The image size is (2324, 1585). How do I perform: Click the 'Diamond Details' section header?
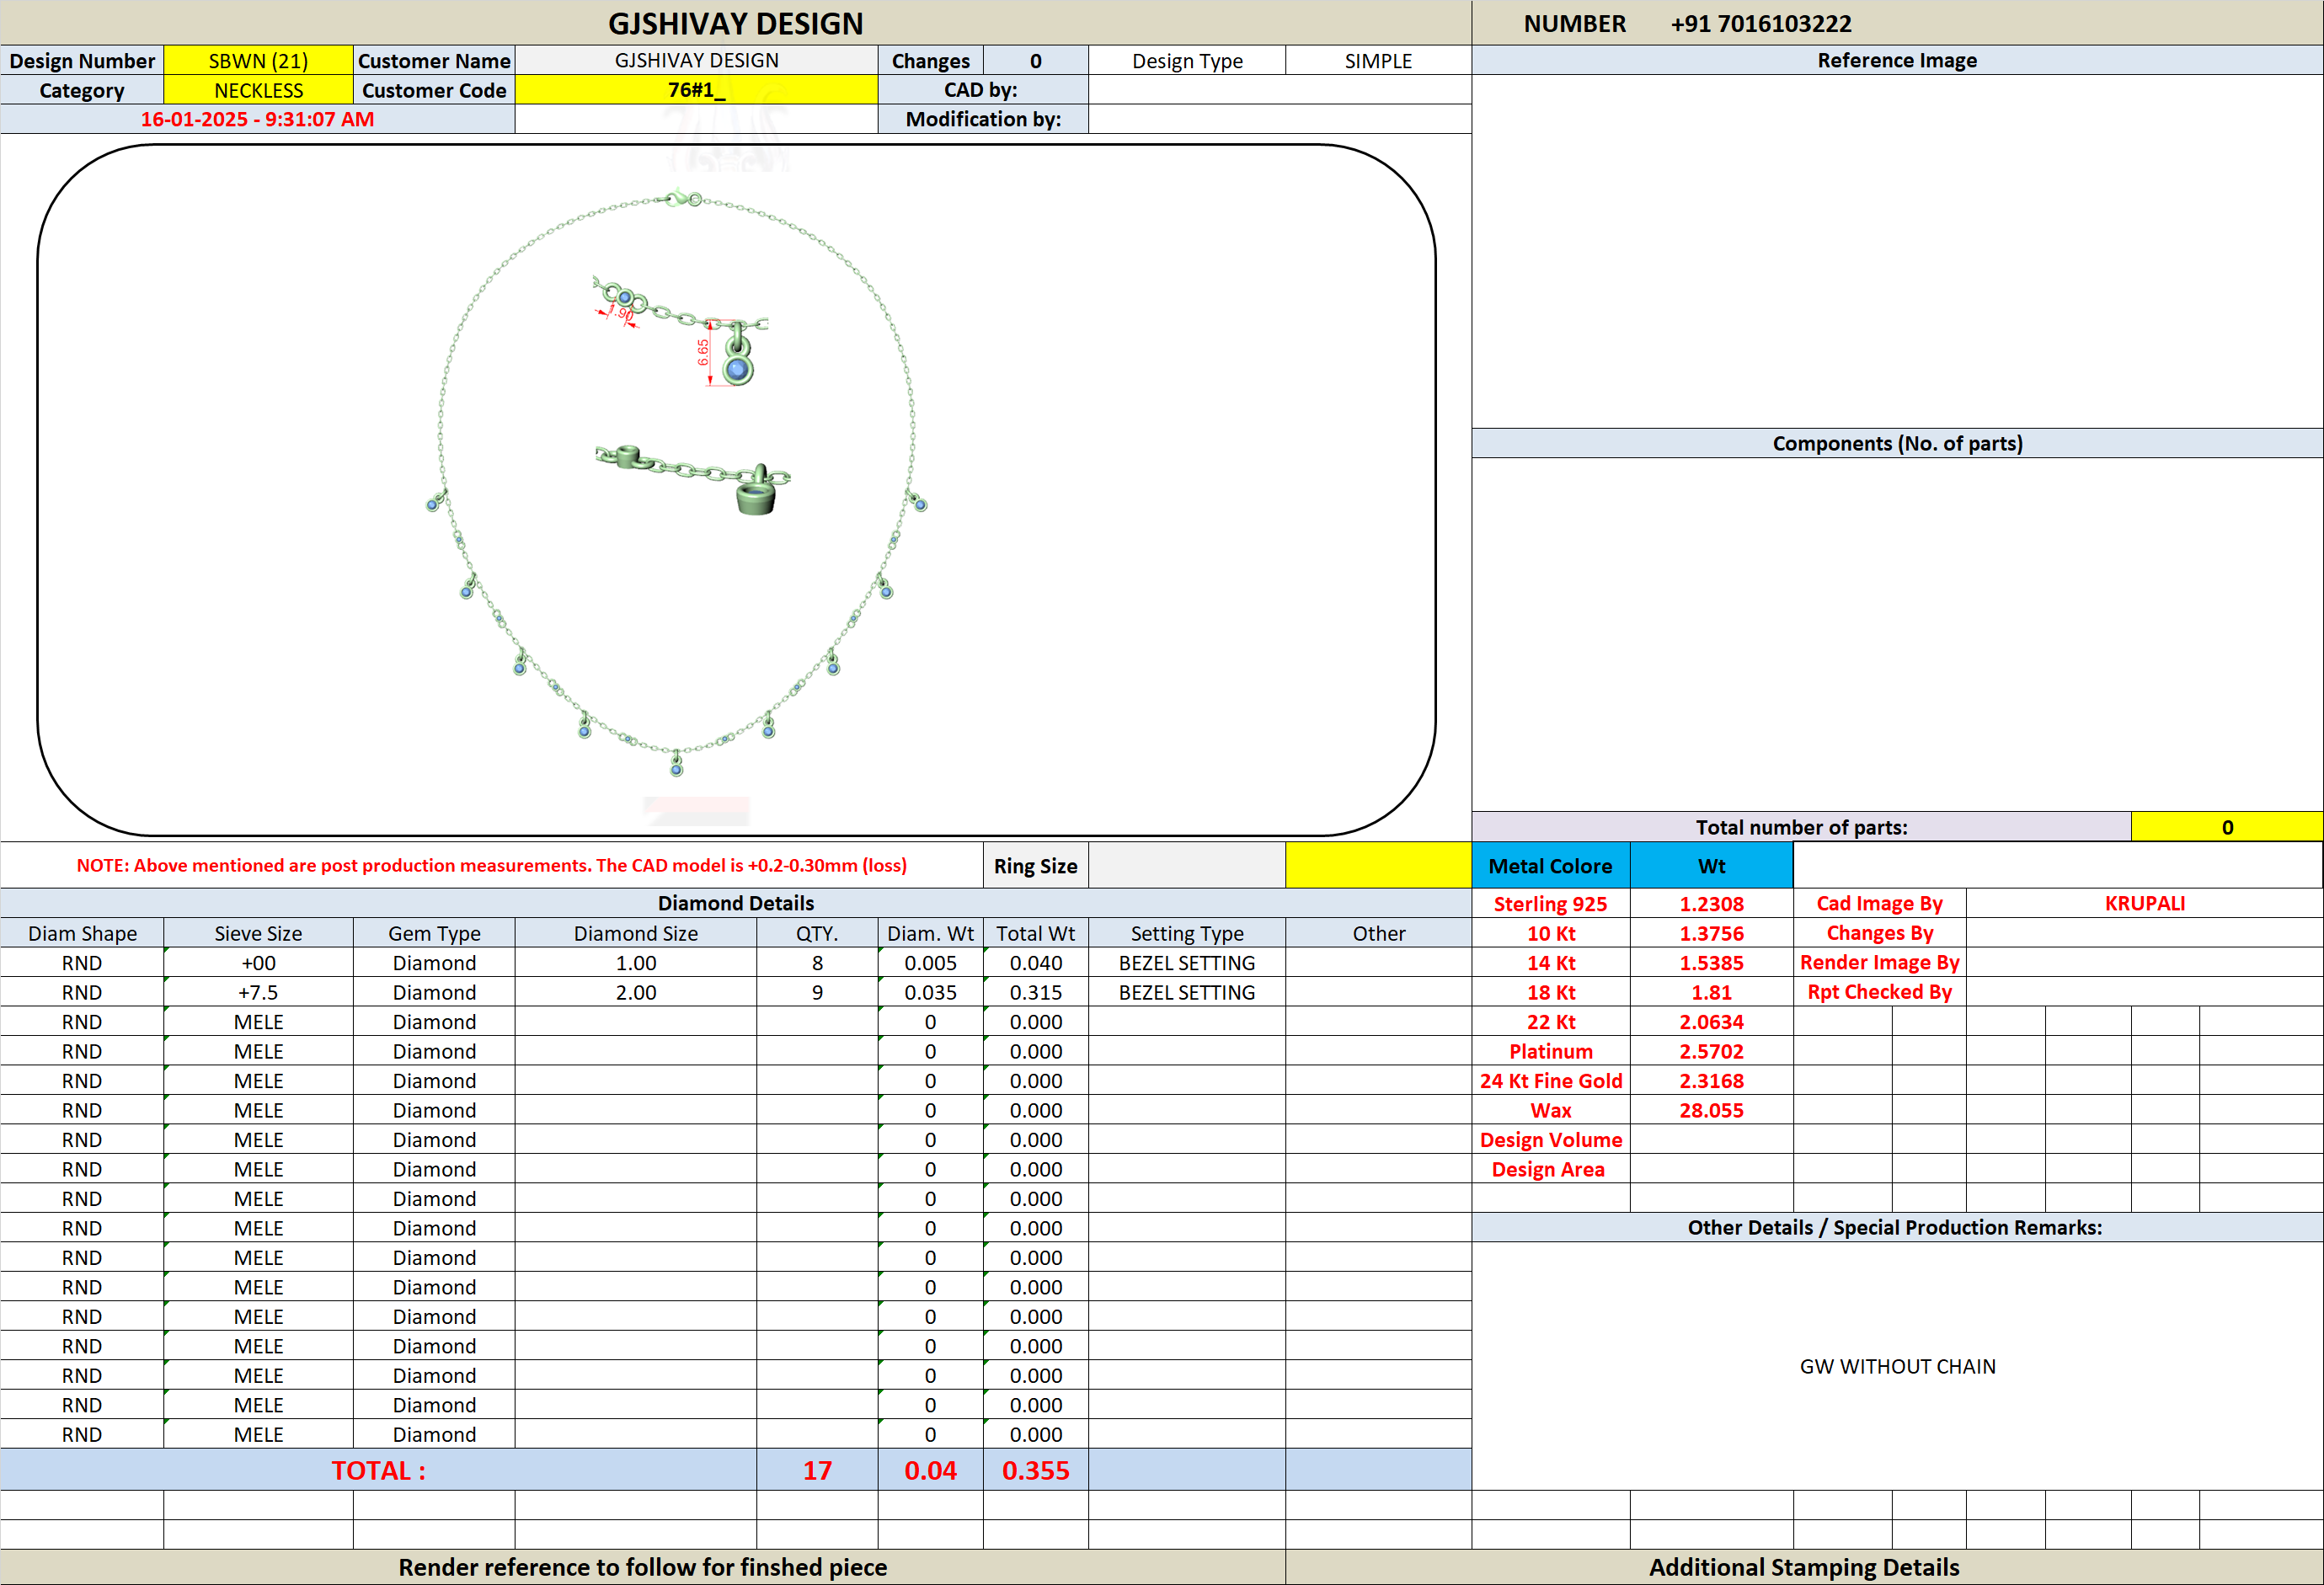735,904
